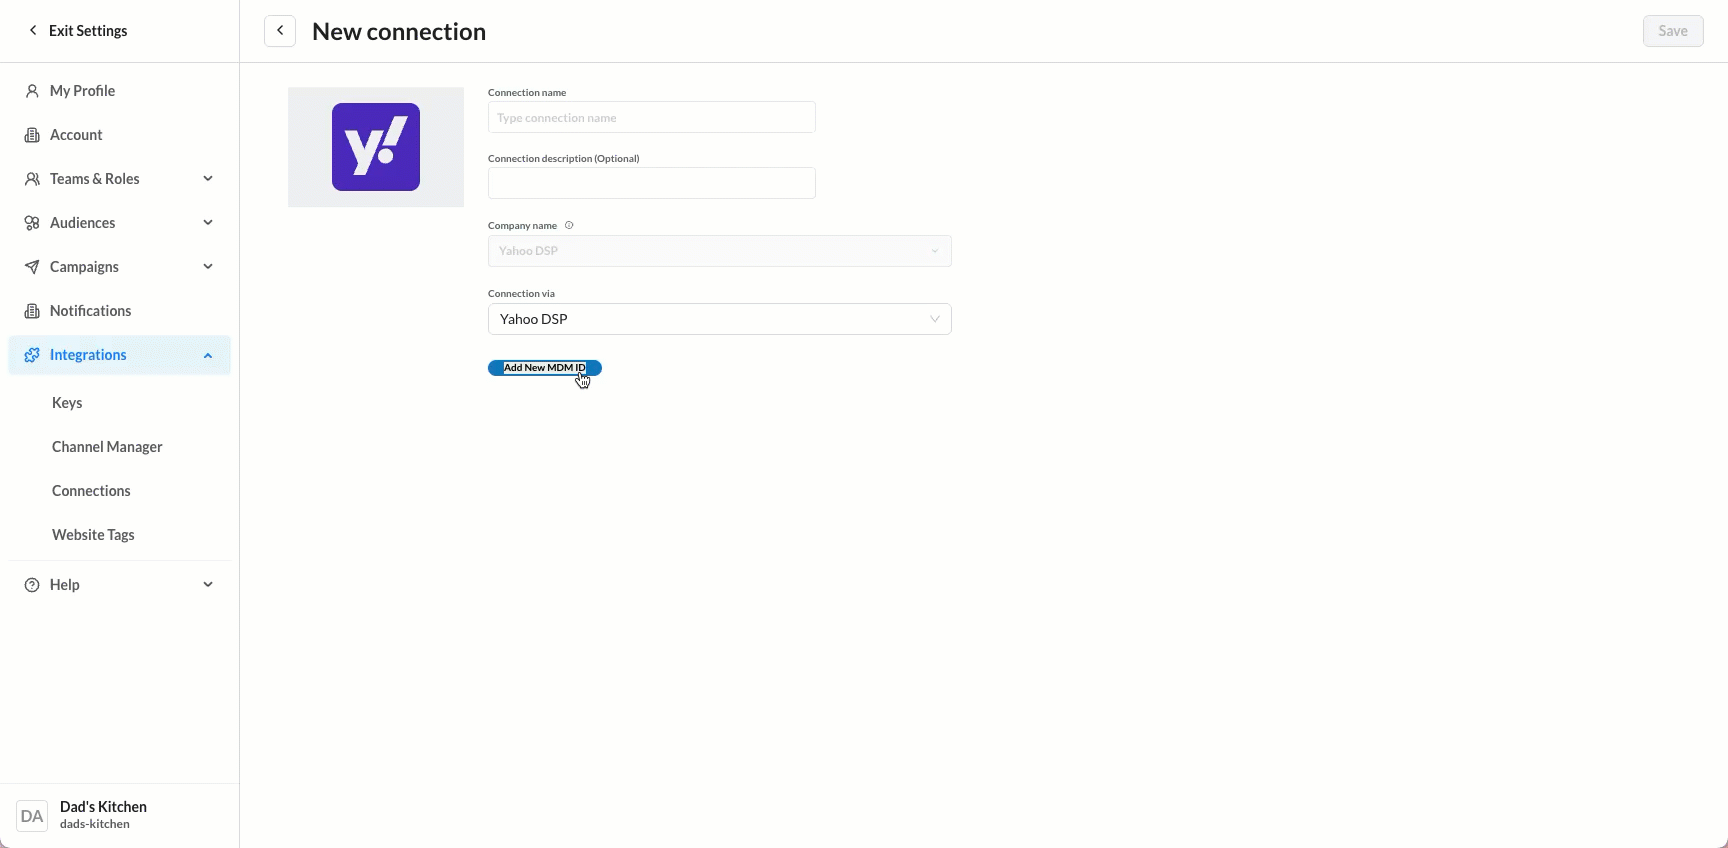Image resolution: width=1728 pixels, height=848 pixels.
Task: Open the Connection via dropdown
Action: pos(719,319)
